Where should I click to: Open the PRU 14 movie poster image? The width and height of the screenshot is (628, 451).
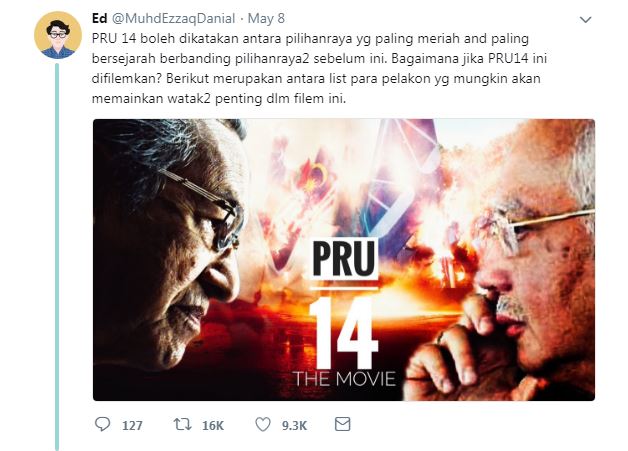(344, 260)
